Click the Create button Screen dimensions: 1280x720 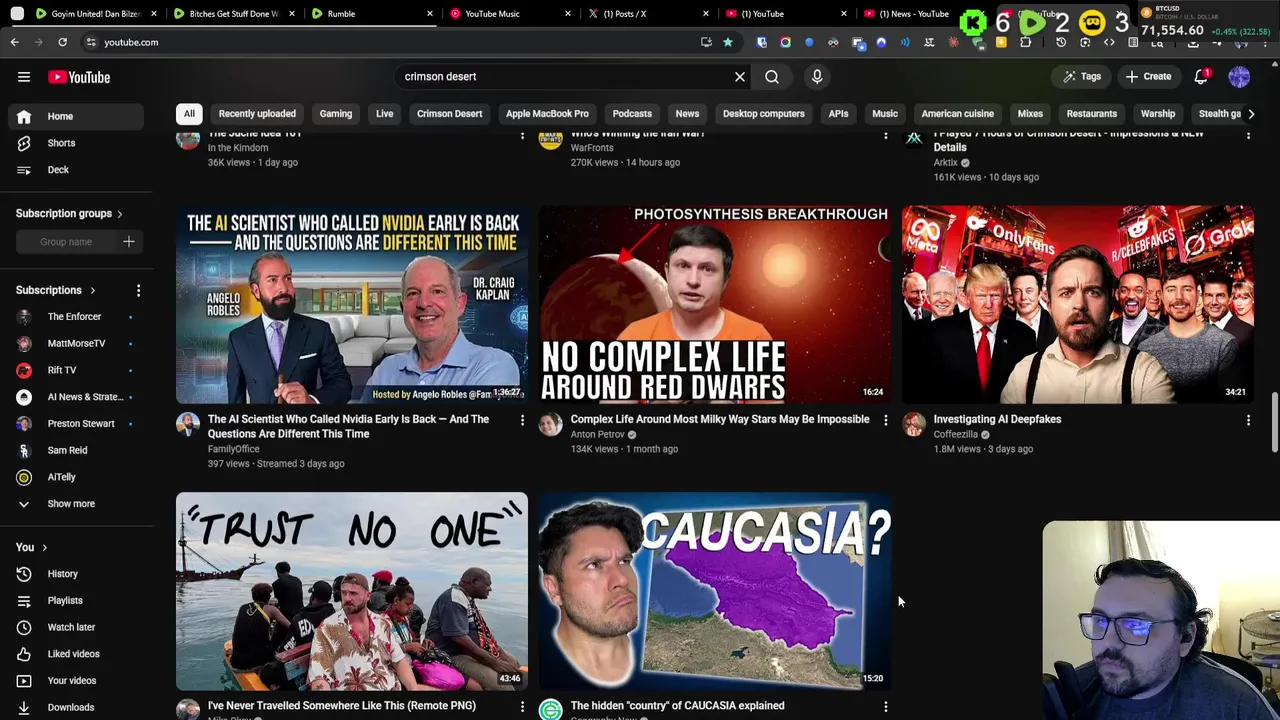point(1148,77)
